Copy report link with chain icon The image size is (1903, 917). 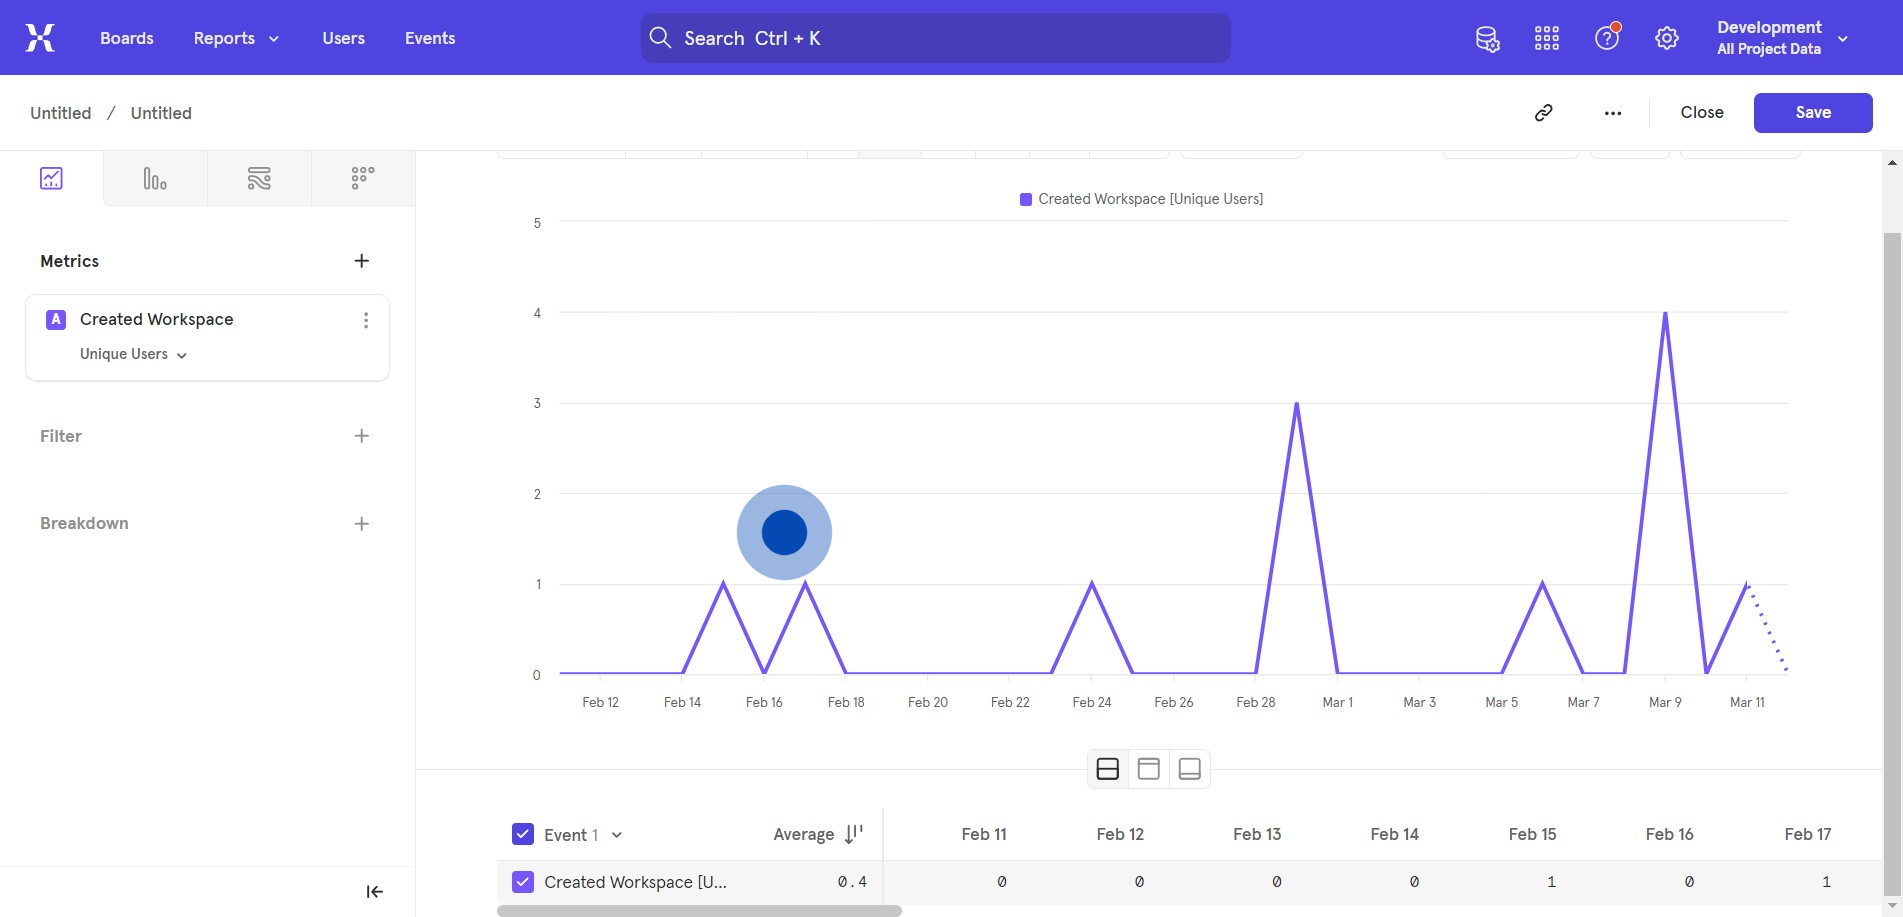[x=1544, y=113]
